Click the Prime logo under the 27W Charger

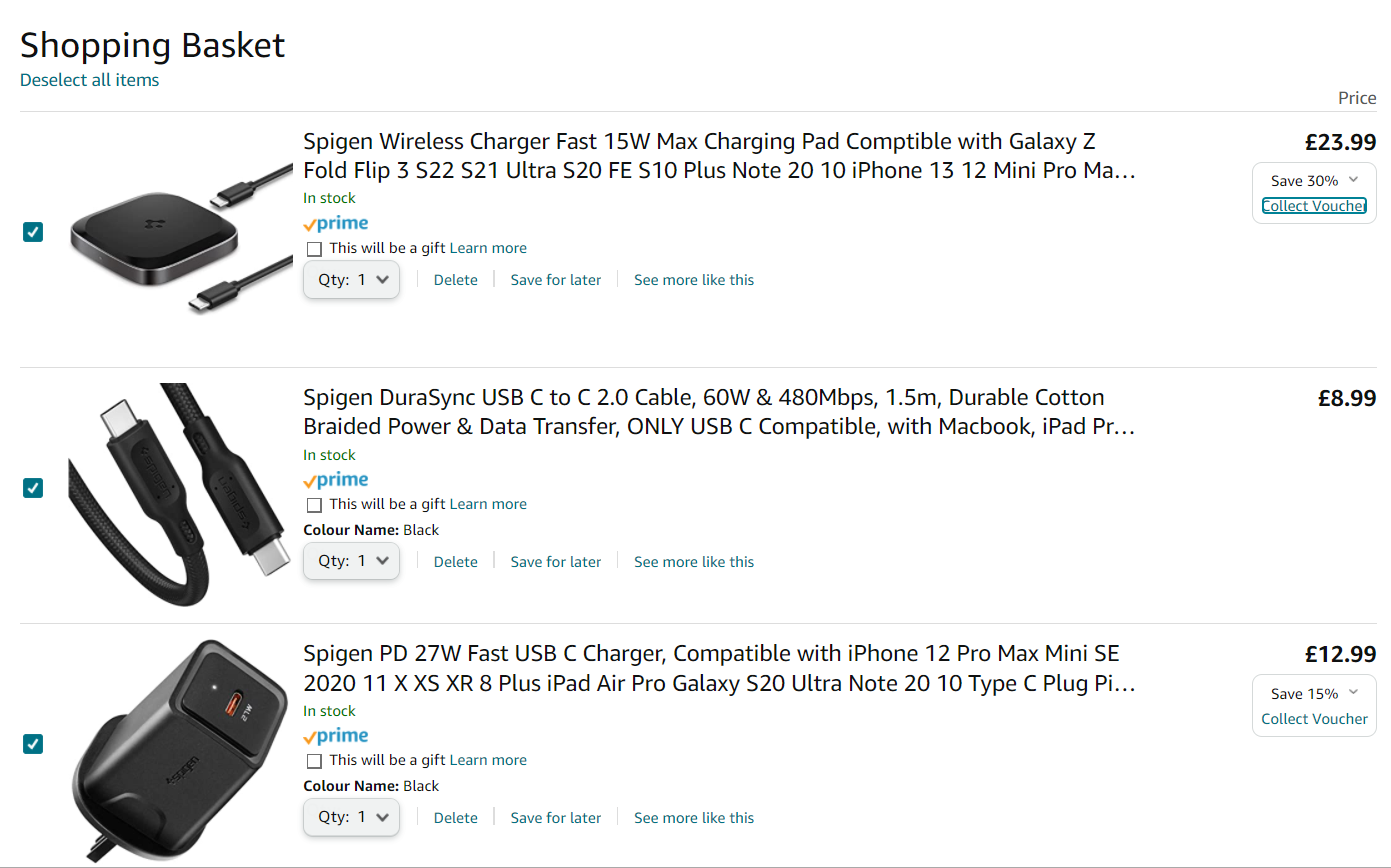click(336, 735)
